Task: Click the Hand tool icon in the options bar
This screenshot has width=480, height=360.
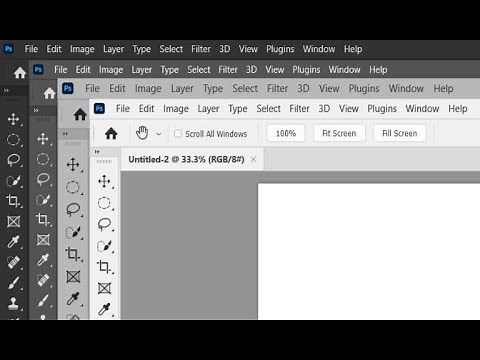Action: (x=142, y=133)
